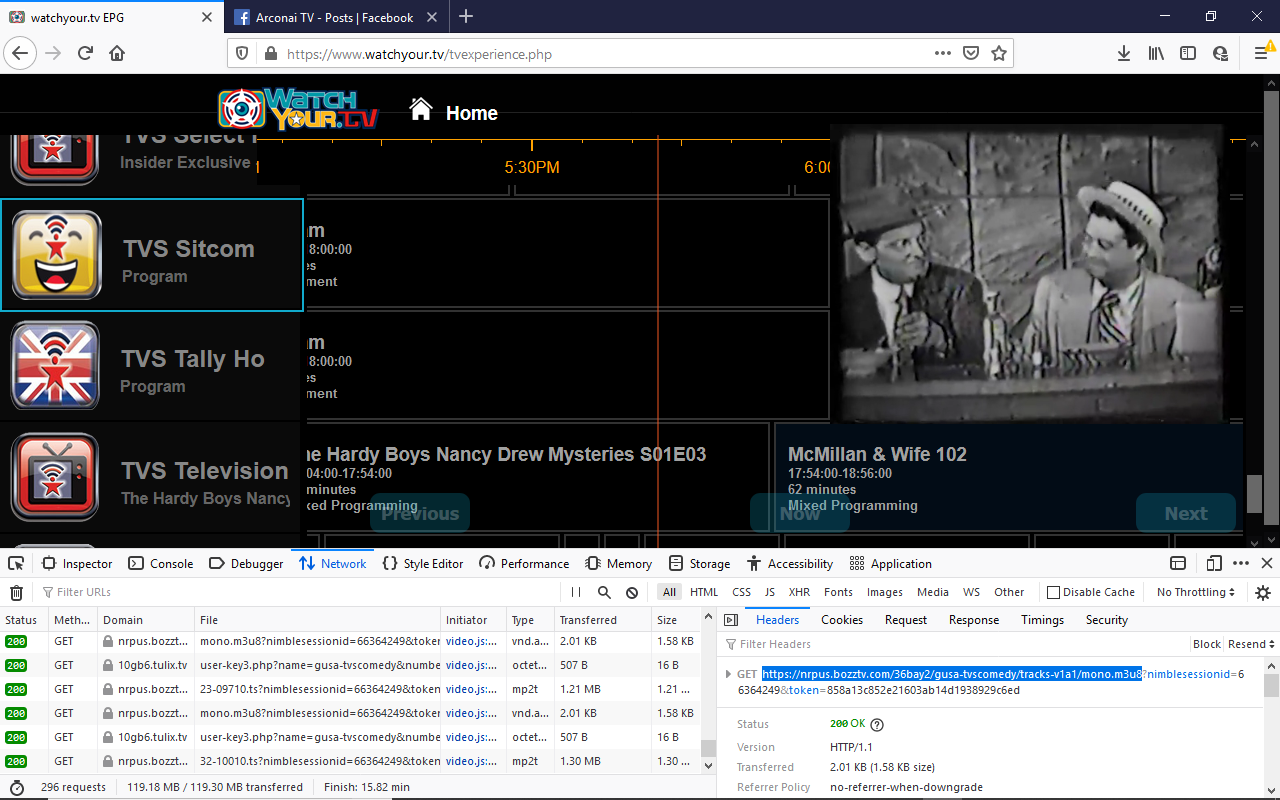Start performance analysis stopwatch icon
Screen dimensions: 1280x800
(17, 787)
